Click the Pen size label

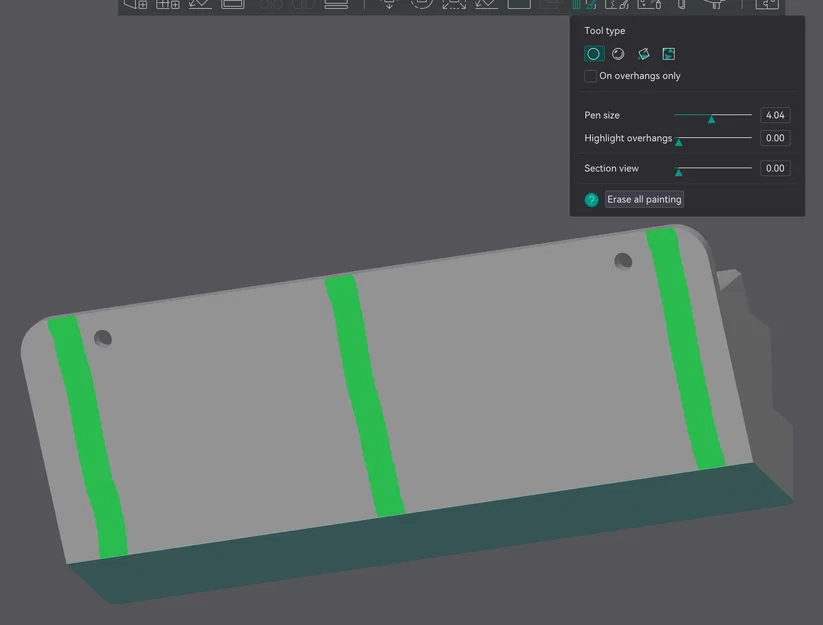[x=602, y=115]
